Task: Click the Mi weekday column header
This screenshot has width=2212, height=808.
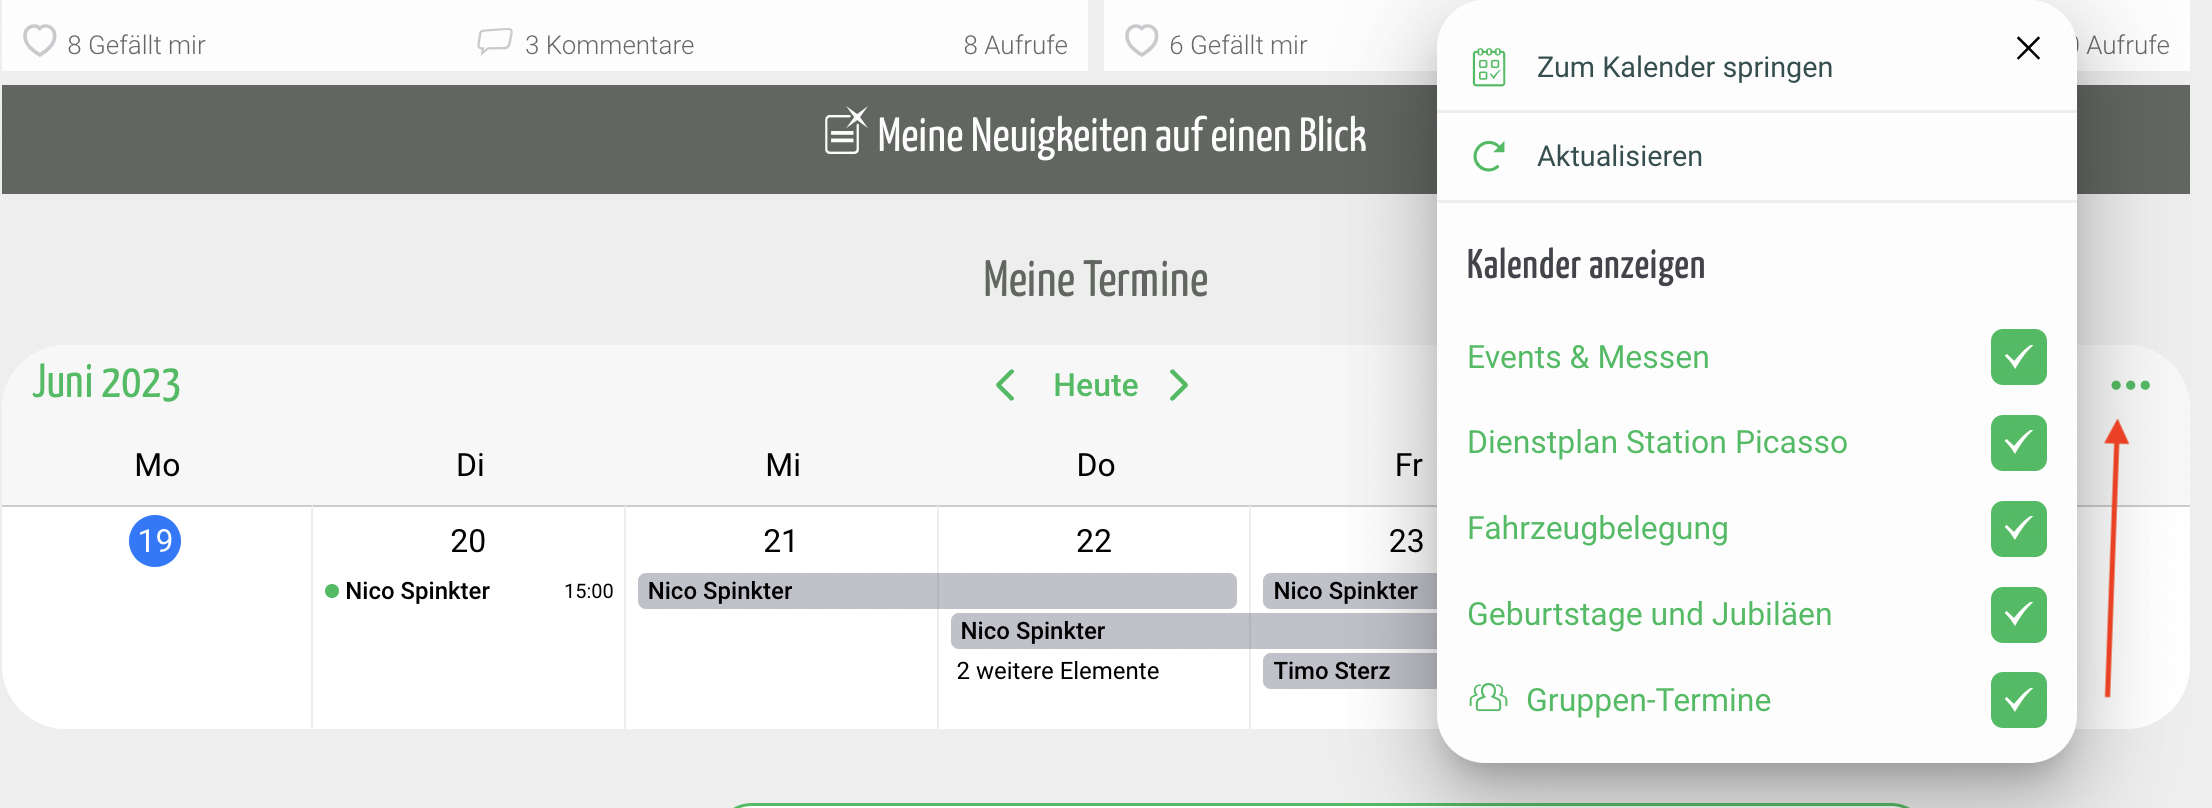Action: (783, 465)
